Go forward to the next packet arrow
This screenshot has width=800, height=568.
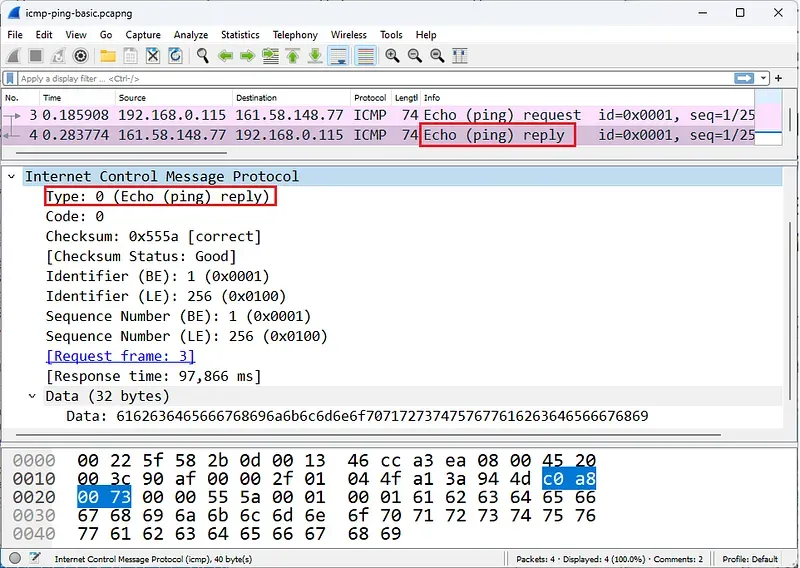pyautogui.click(x=247, y=56)
